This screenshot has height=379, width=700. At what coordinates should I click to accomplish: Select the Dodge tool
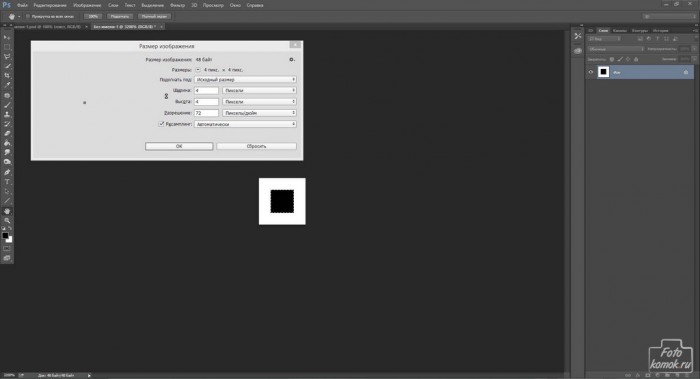[7, 162]
